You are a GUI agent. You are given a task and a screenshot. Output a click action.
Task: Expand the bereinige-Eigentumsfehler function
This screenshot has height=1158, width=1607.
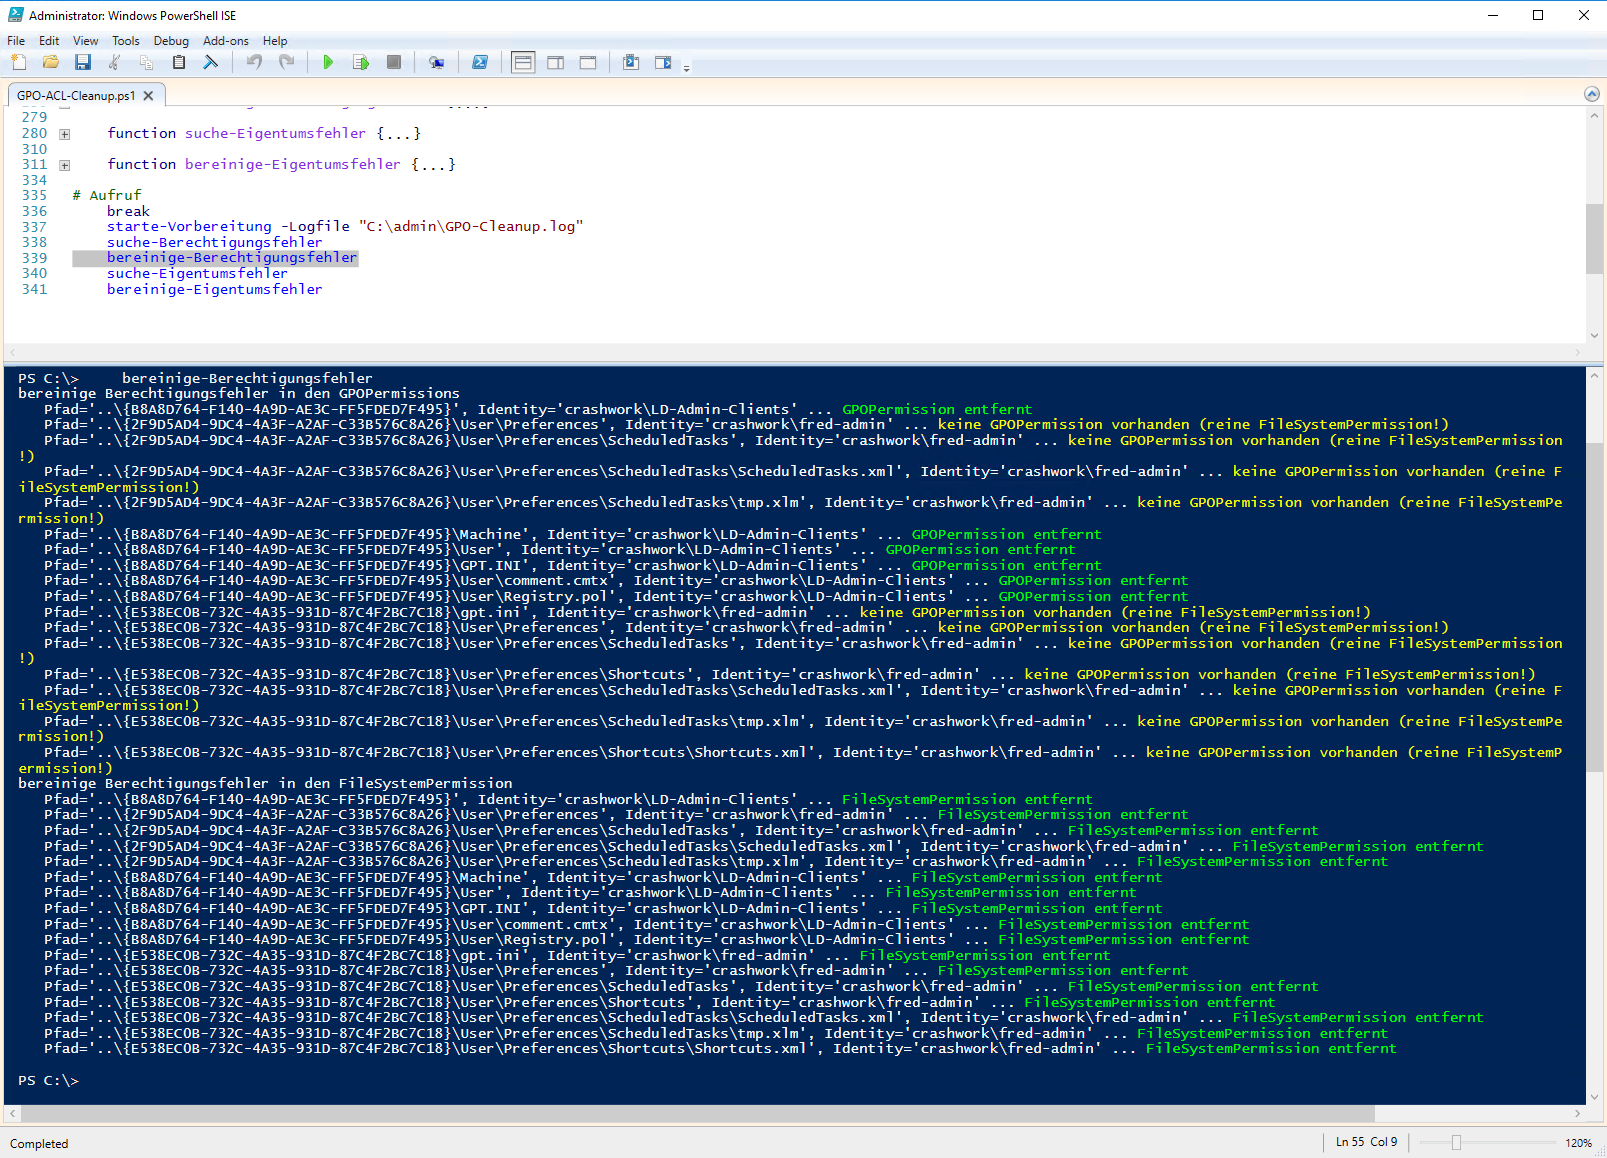64,165
